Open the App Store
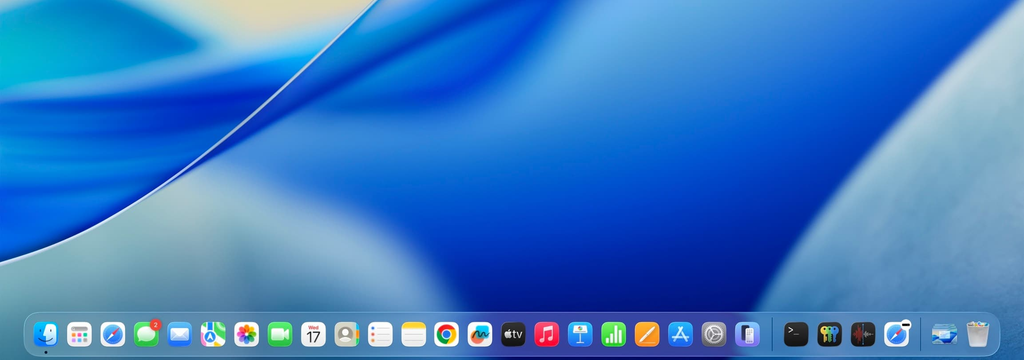This screenshot has height=360, width=1024. click(x=680, y=335)
